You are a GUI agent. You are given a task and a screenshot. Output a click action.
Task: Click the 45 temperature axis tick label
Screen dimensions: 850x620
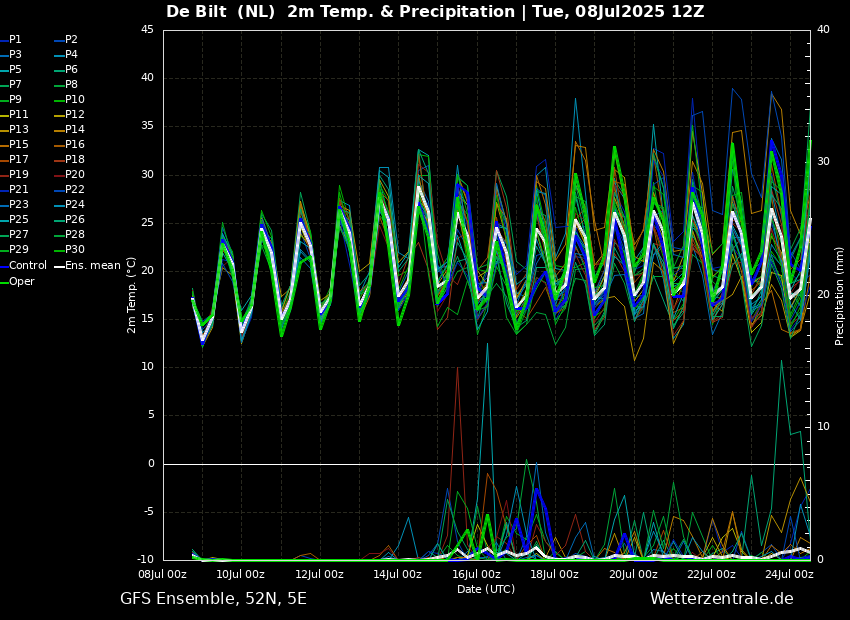point(147,30)
